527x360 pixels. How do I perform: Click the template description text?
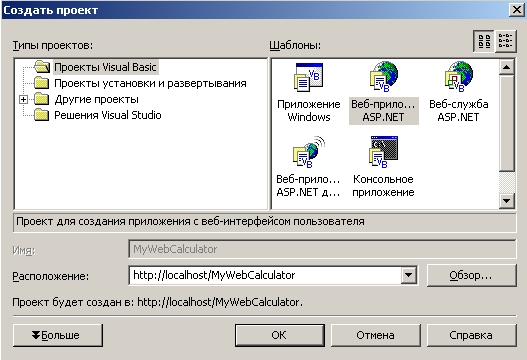coord(190,222)
